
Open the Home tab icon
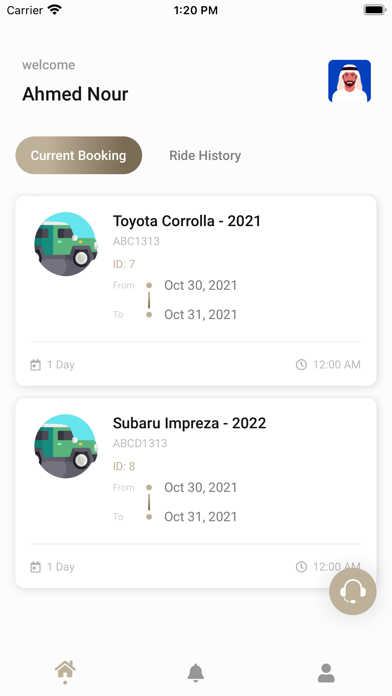65,672
